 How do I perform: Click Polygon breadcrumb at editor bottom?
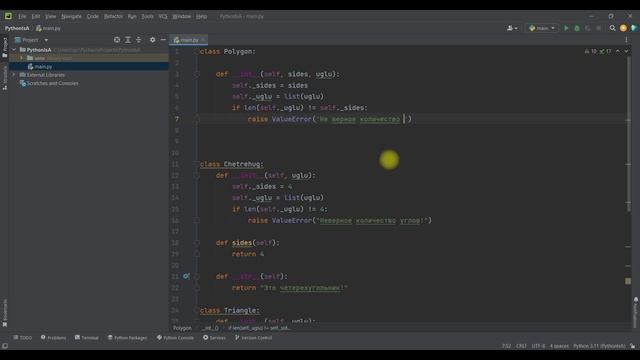pos(182,328)
